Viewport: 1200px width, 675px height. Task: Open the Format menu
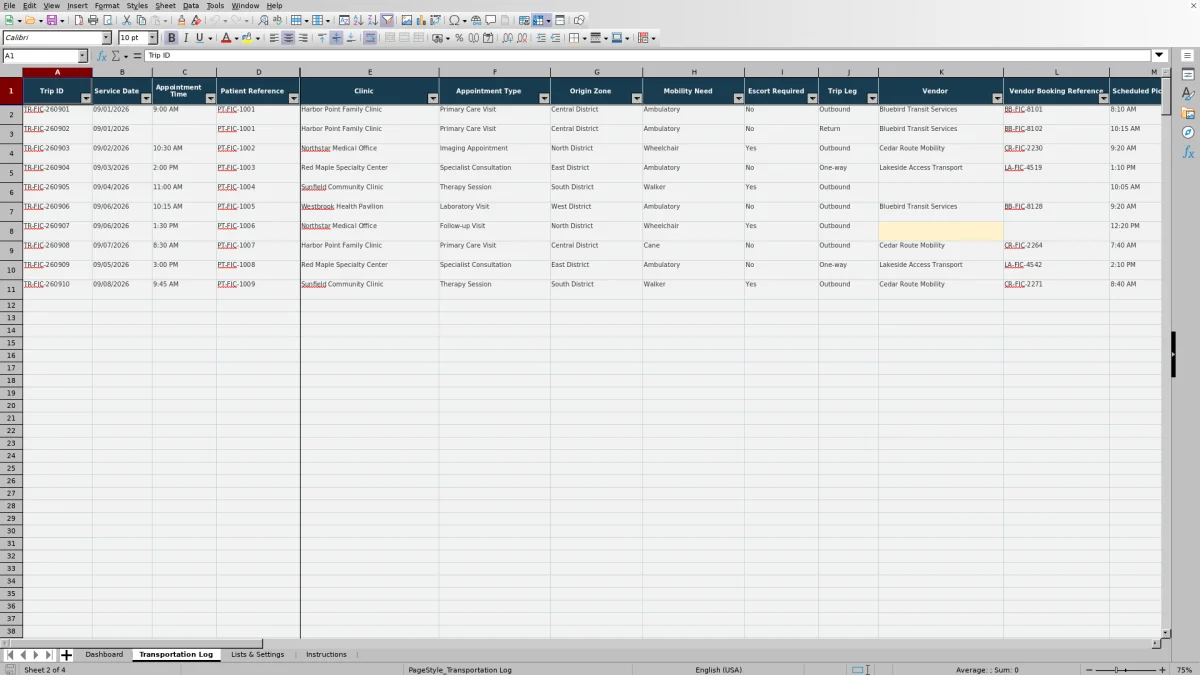(x=107, y=6)
